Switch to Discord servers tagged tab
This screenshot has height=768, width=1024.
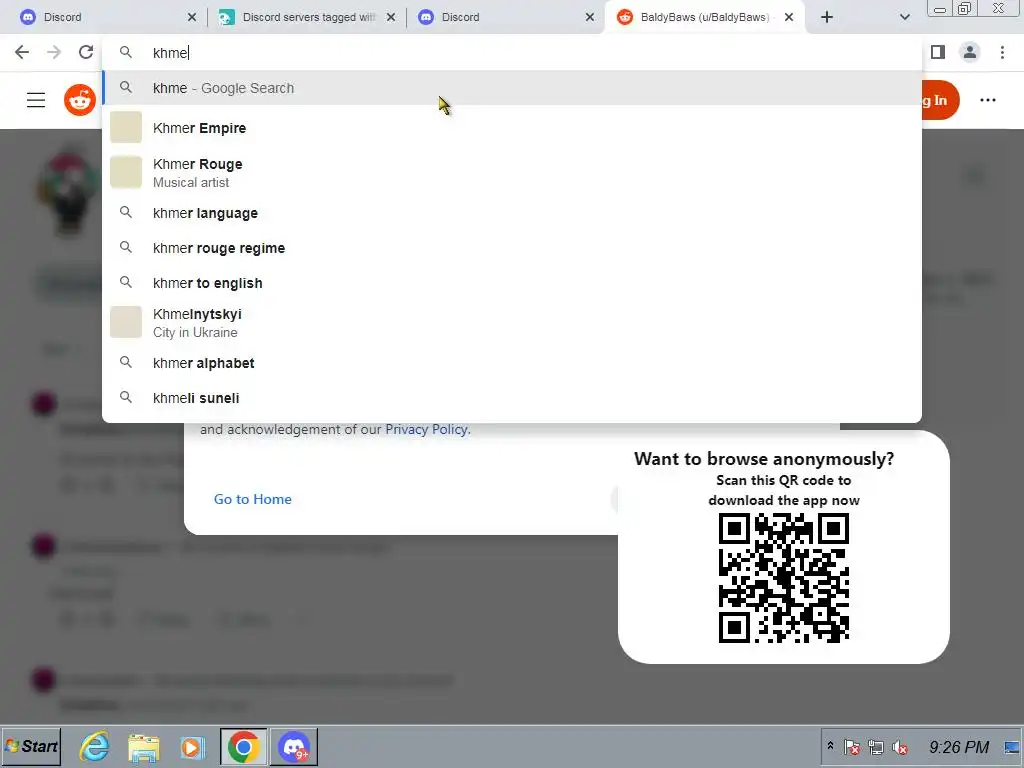pos(307,17)
